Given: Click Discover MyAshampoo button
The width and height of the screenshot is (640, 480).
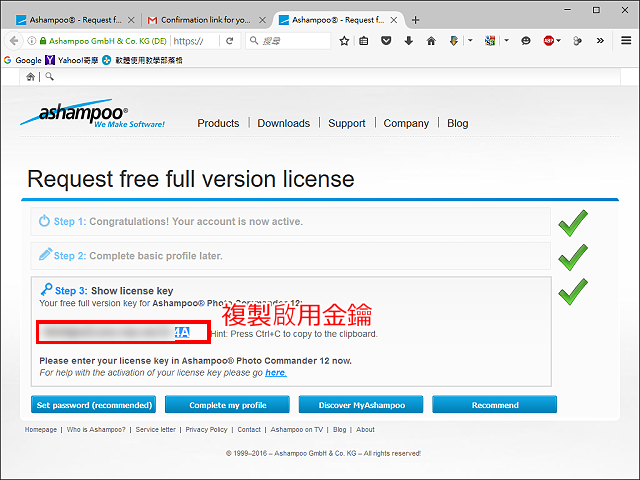Looking at the screenshot, I should 361,404.
